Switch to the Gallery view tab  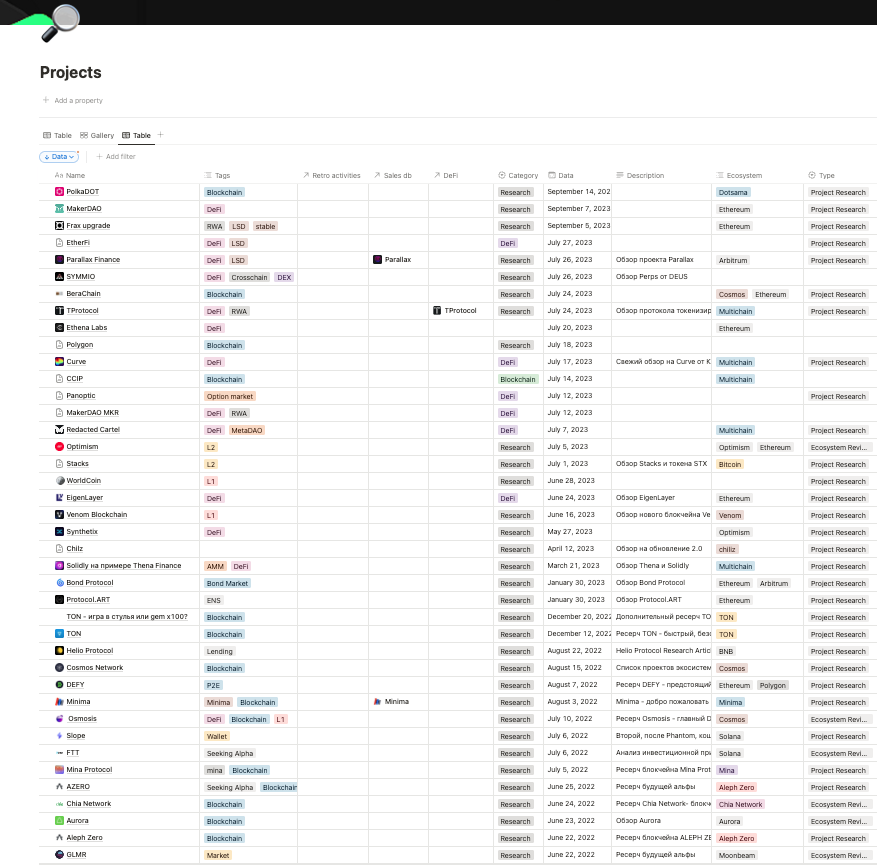tap(97, 135)
